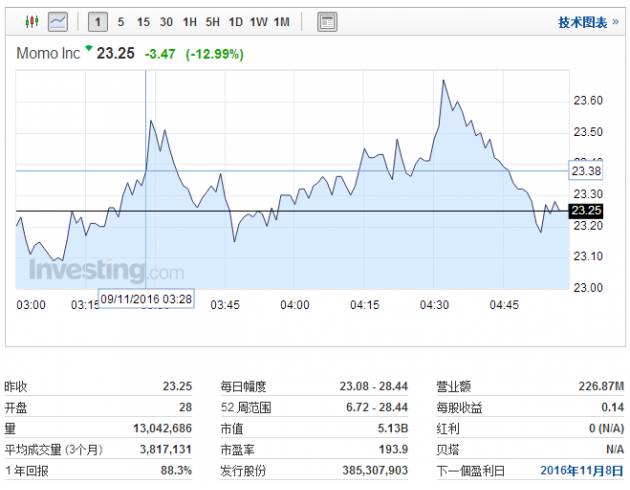The height and width of the screenshot is (490, 630).
Task: Click the 193.9 P/E ratio value
Action: point(393,449)
